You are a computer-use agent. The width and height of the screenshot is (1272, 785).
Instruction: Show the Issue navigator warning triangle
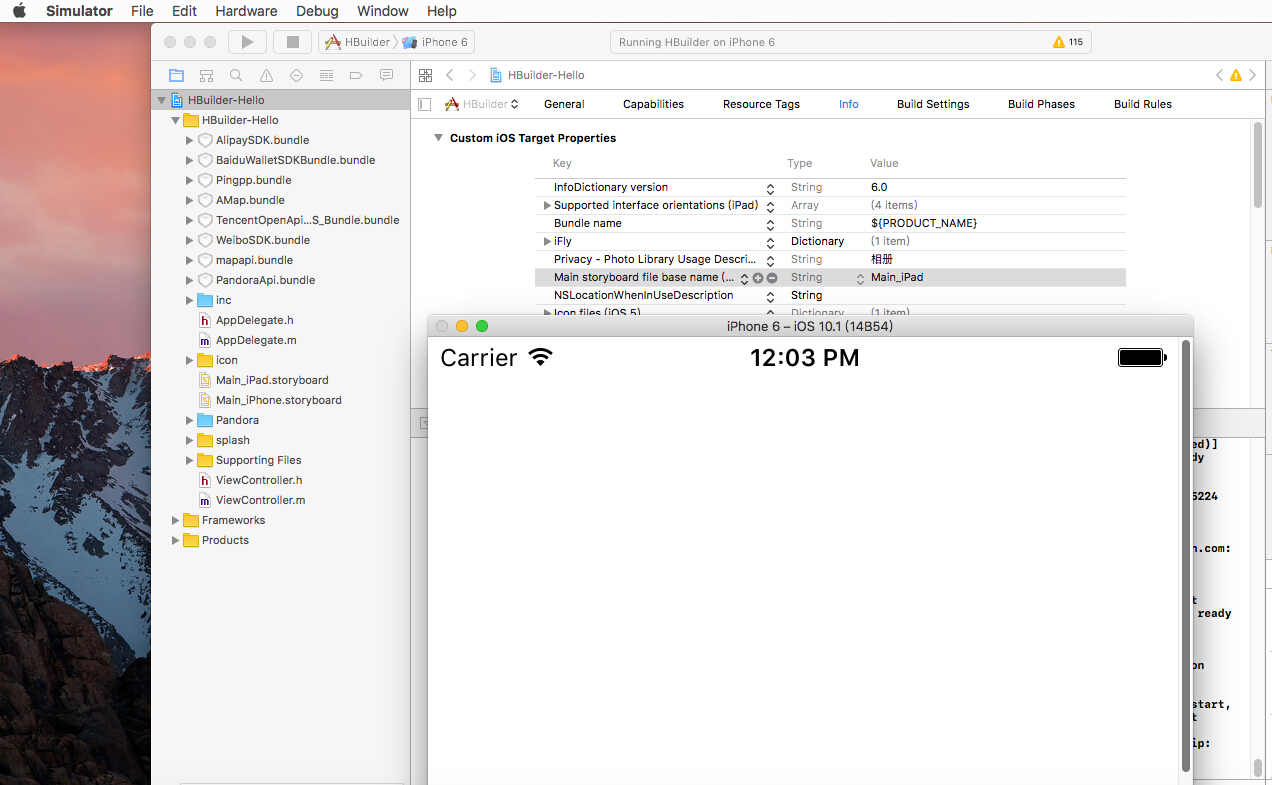266,75
